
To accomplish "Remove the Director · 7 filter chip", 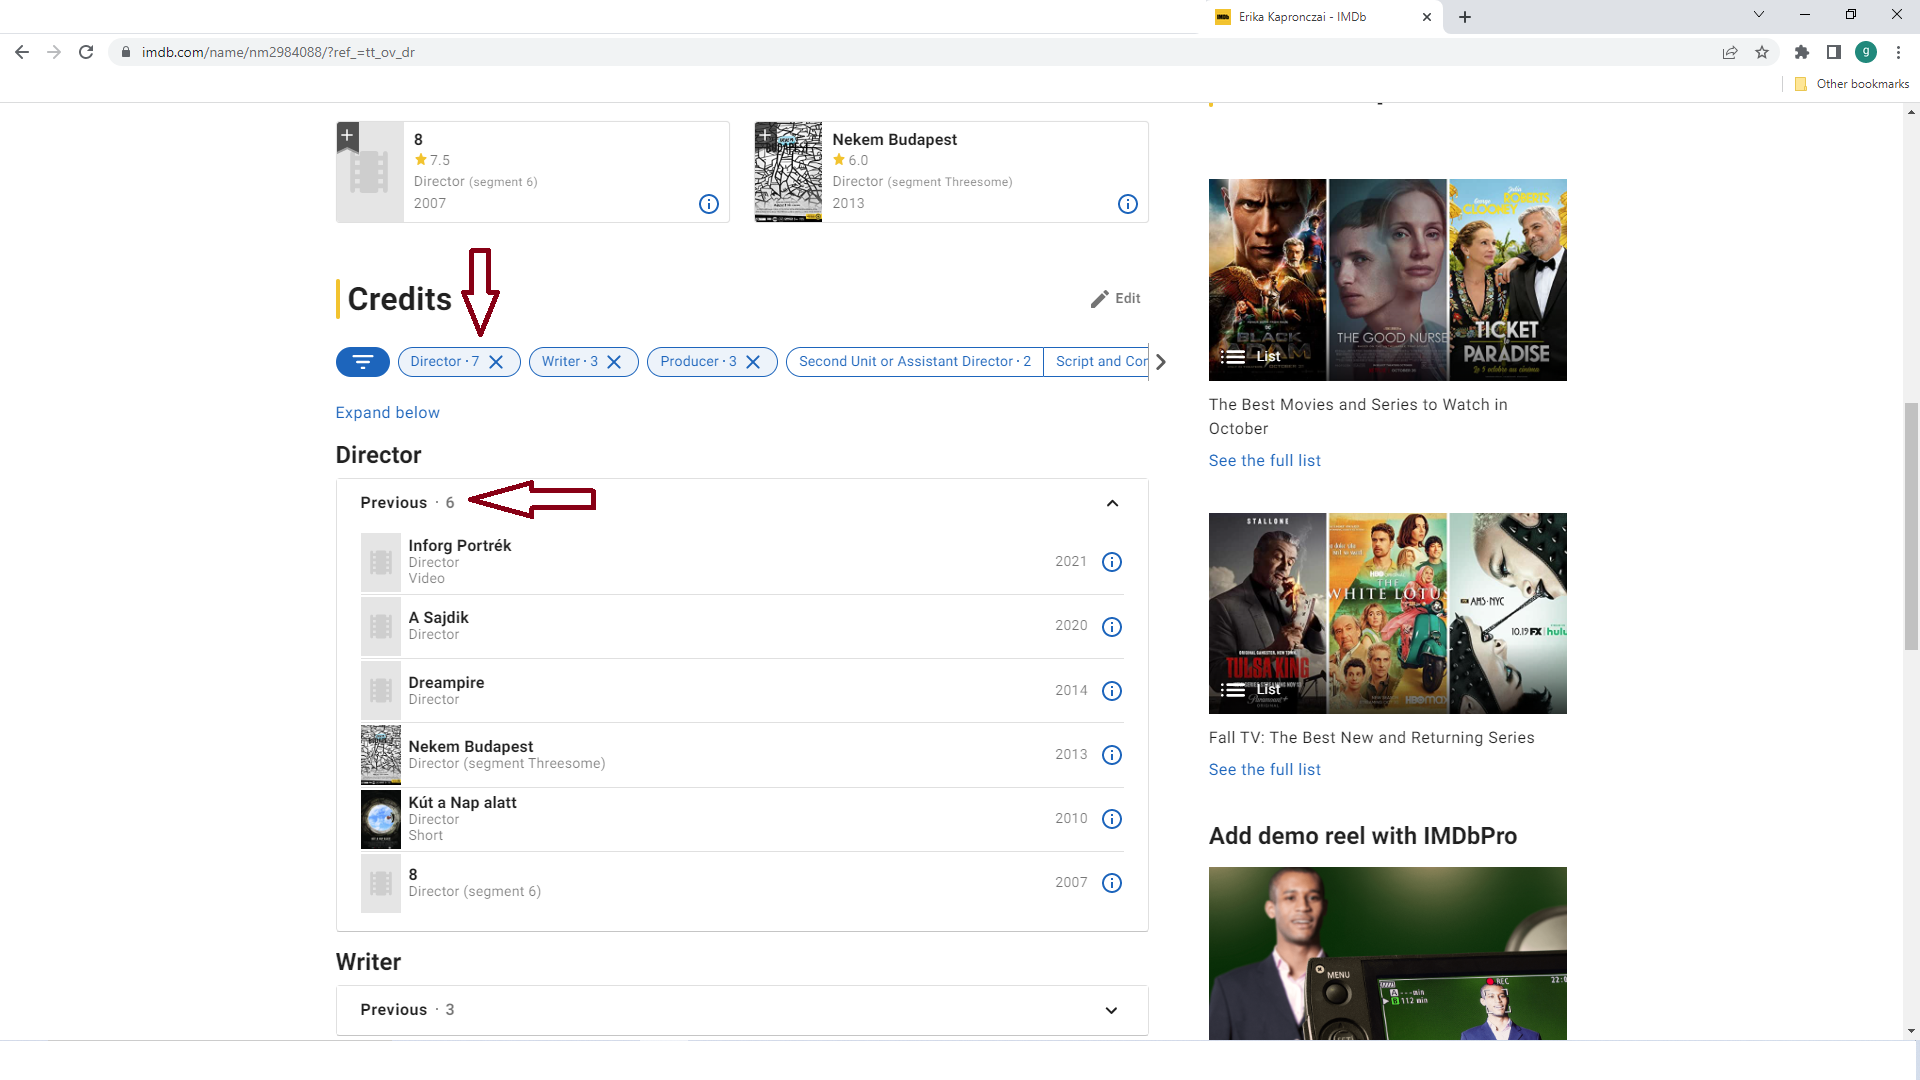I will tap(497, 361).
